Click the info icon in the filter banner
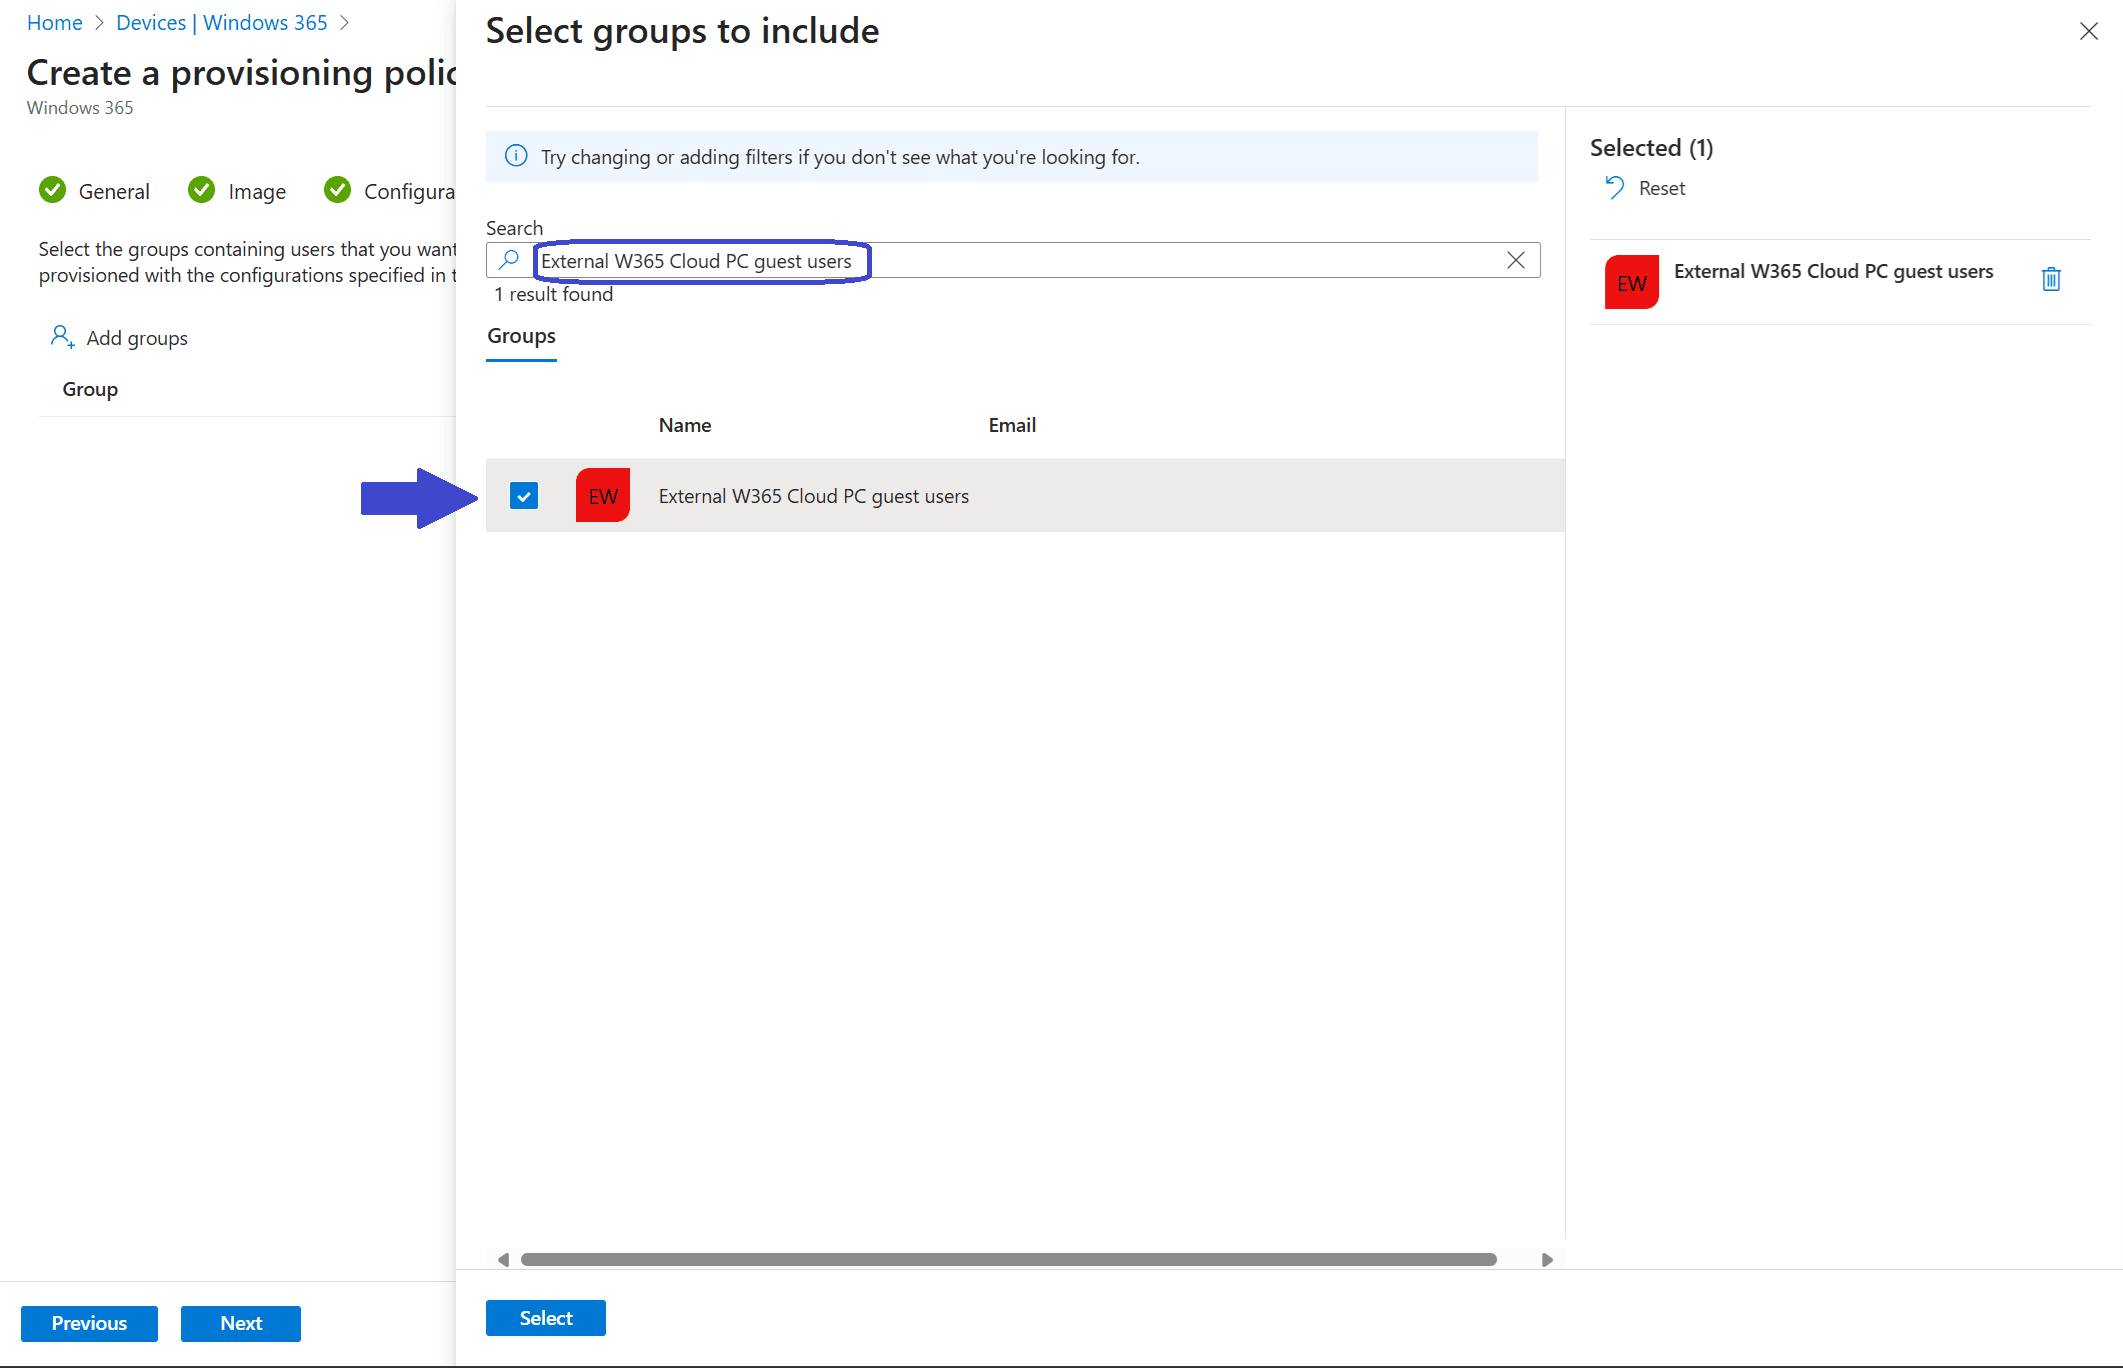2123x1368 pixels. click(x=516, y=156)
